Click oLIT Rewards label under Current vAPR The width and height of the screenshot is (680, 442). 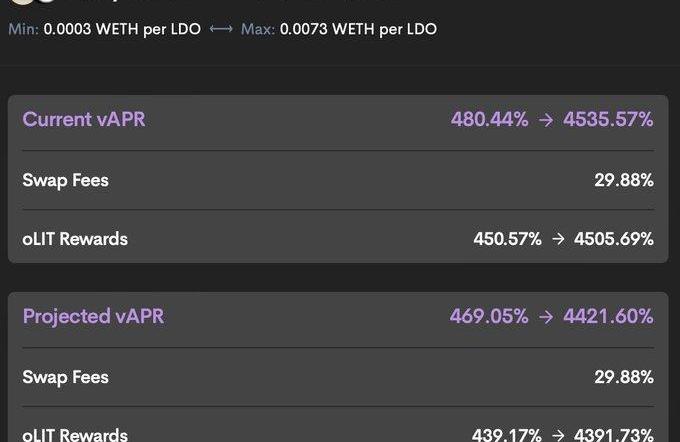(x=75, y=239)
